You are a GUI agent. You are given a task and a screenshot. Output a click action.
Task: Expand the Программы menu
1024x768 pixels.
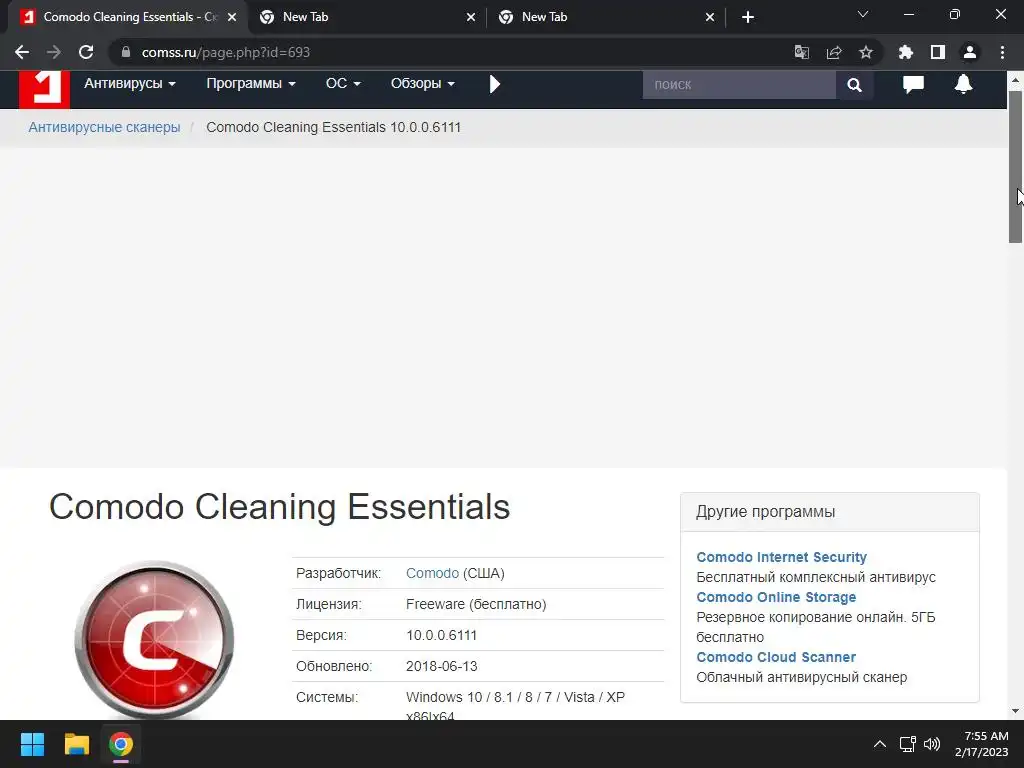click(251, 84)
